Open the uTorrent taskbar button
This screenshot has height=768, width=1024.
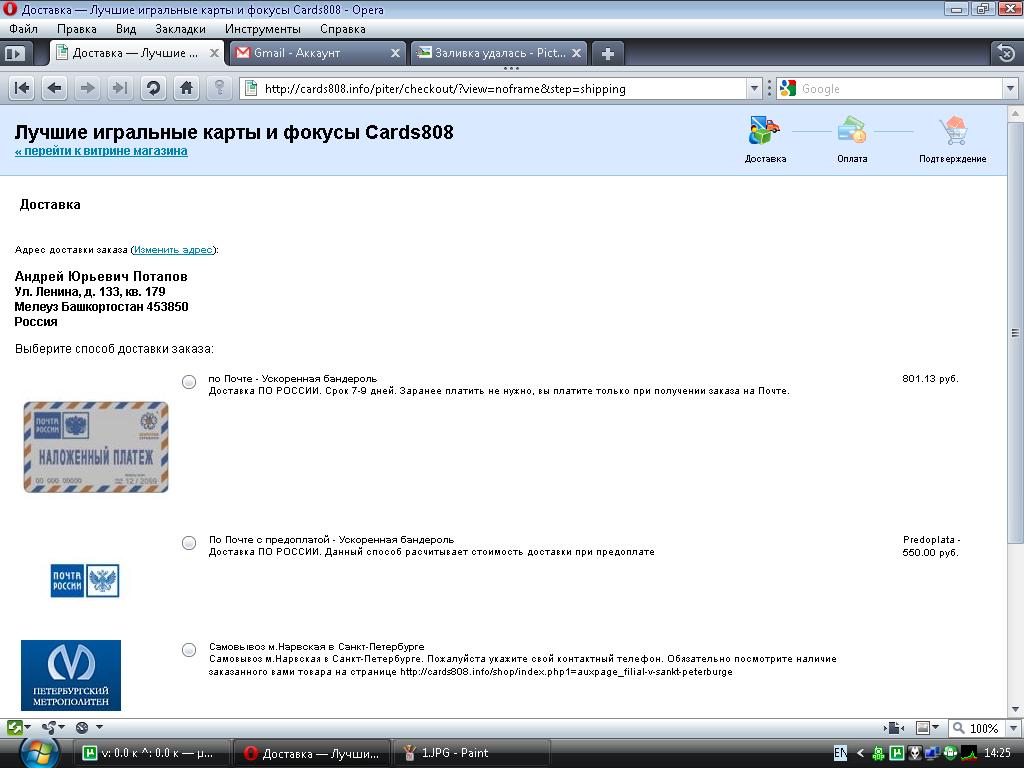point(153,753)
